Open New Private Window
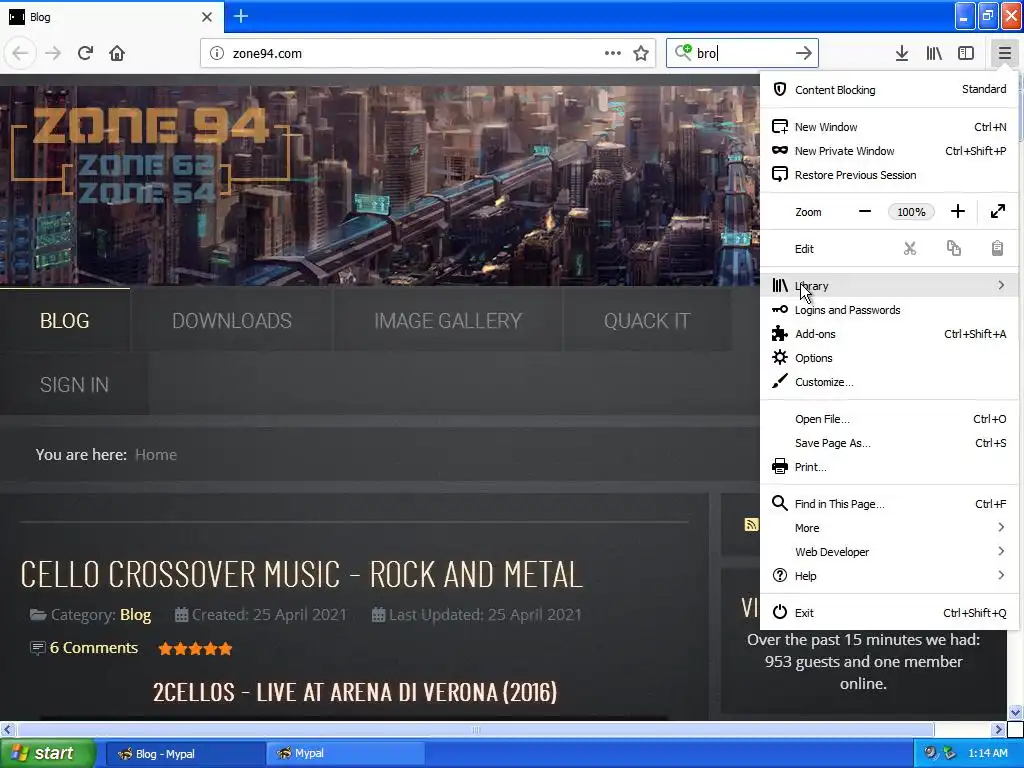This screenshot has width=1024, height=768. click(889, 151)
